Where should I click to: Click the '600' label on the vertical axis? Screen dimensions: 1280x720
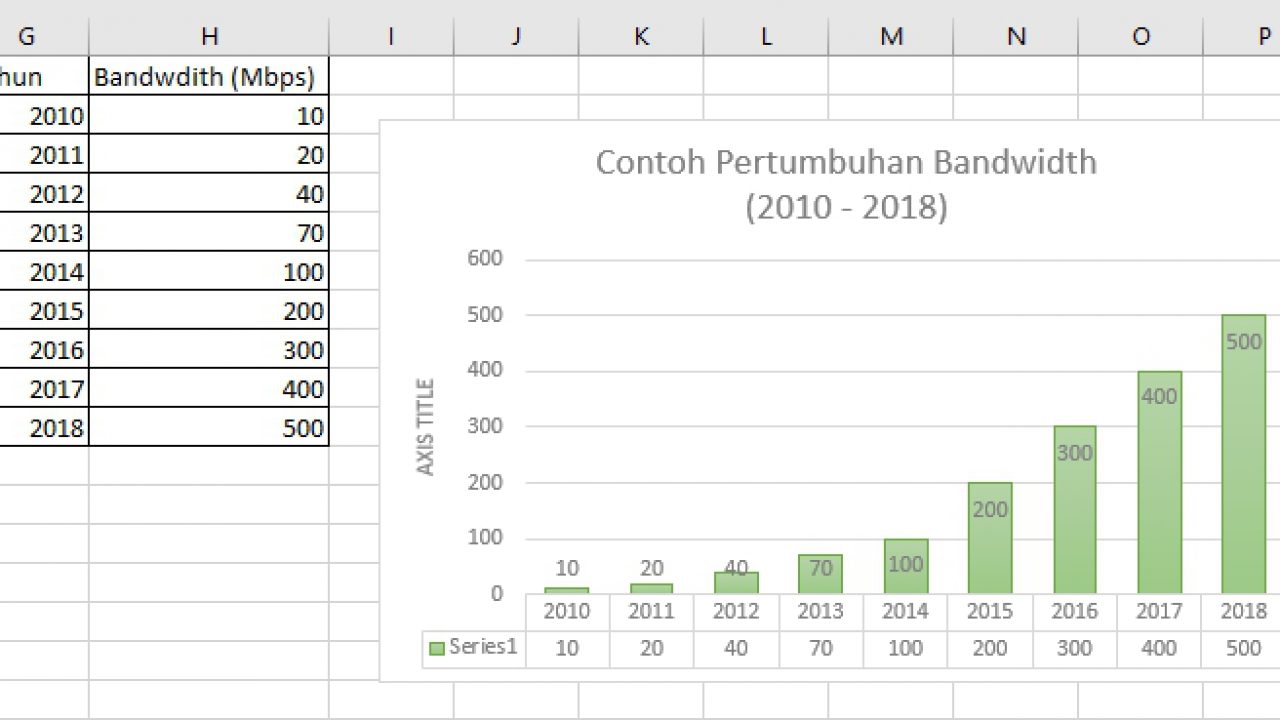484,257
